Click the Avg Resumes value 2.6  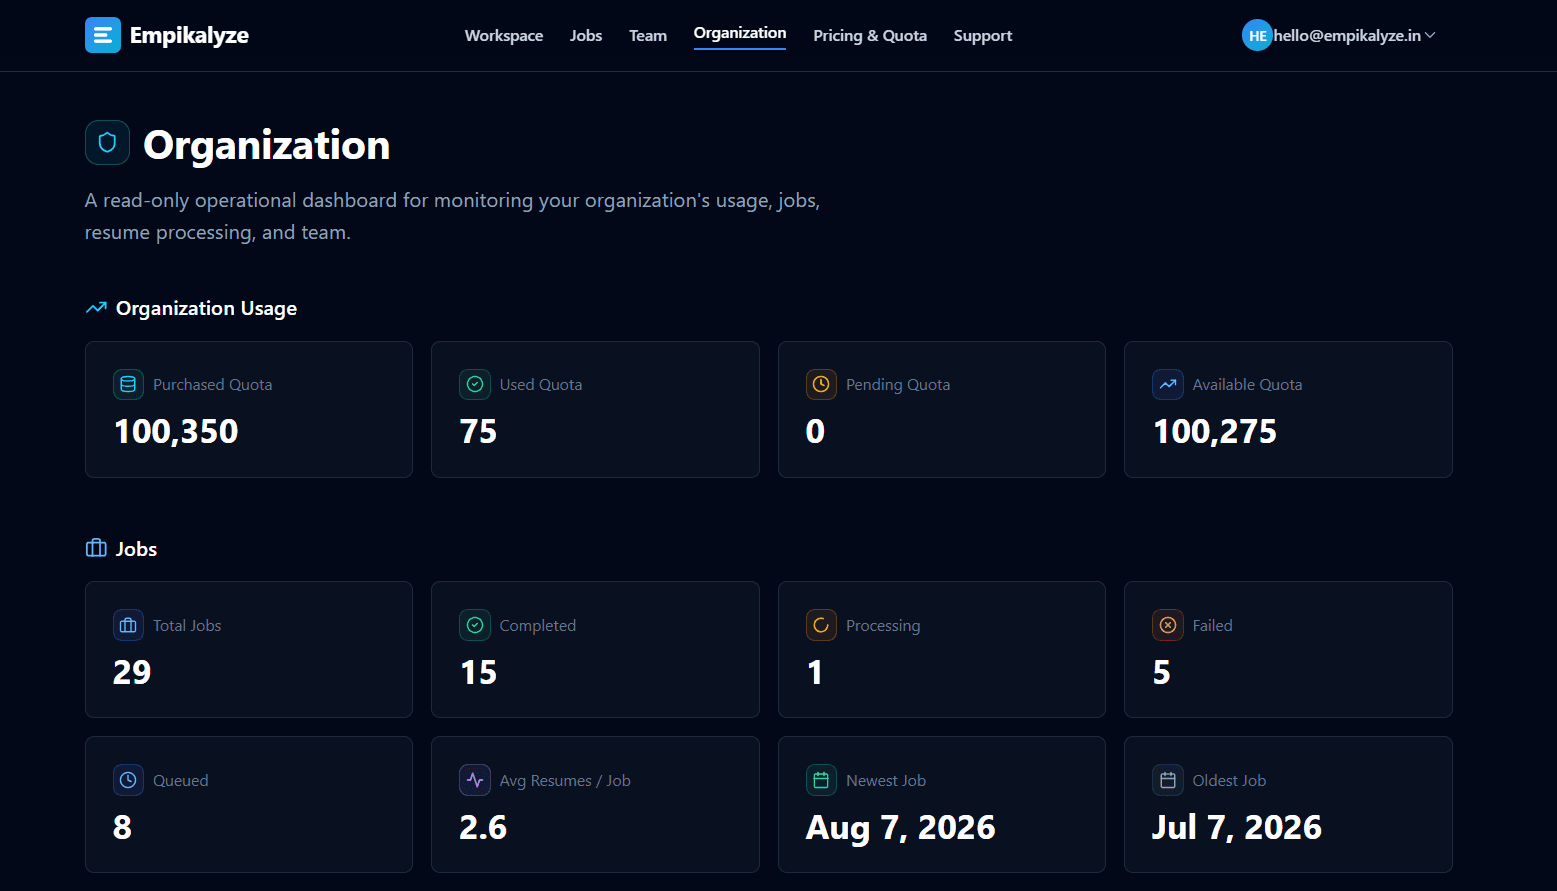click(483, 827)
